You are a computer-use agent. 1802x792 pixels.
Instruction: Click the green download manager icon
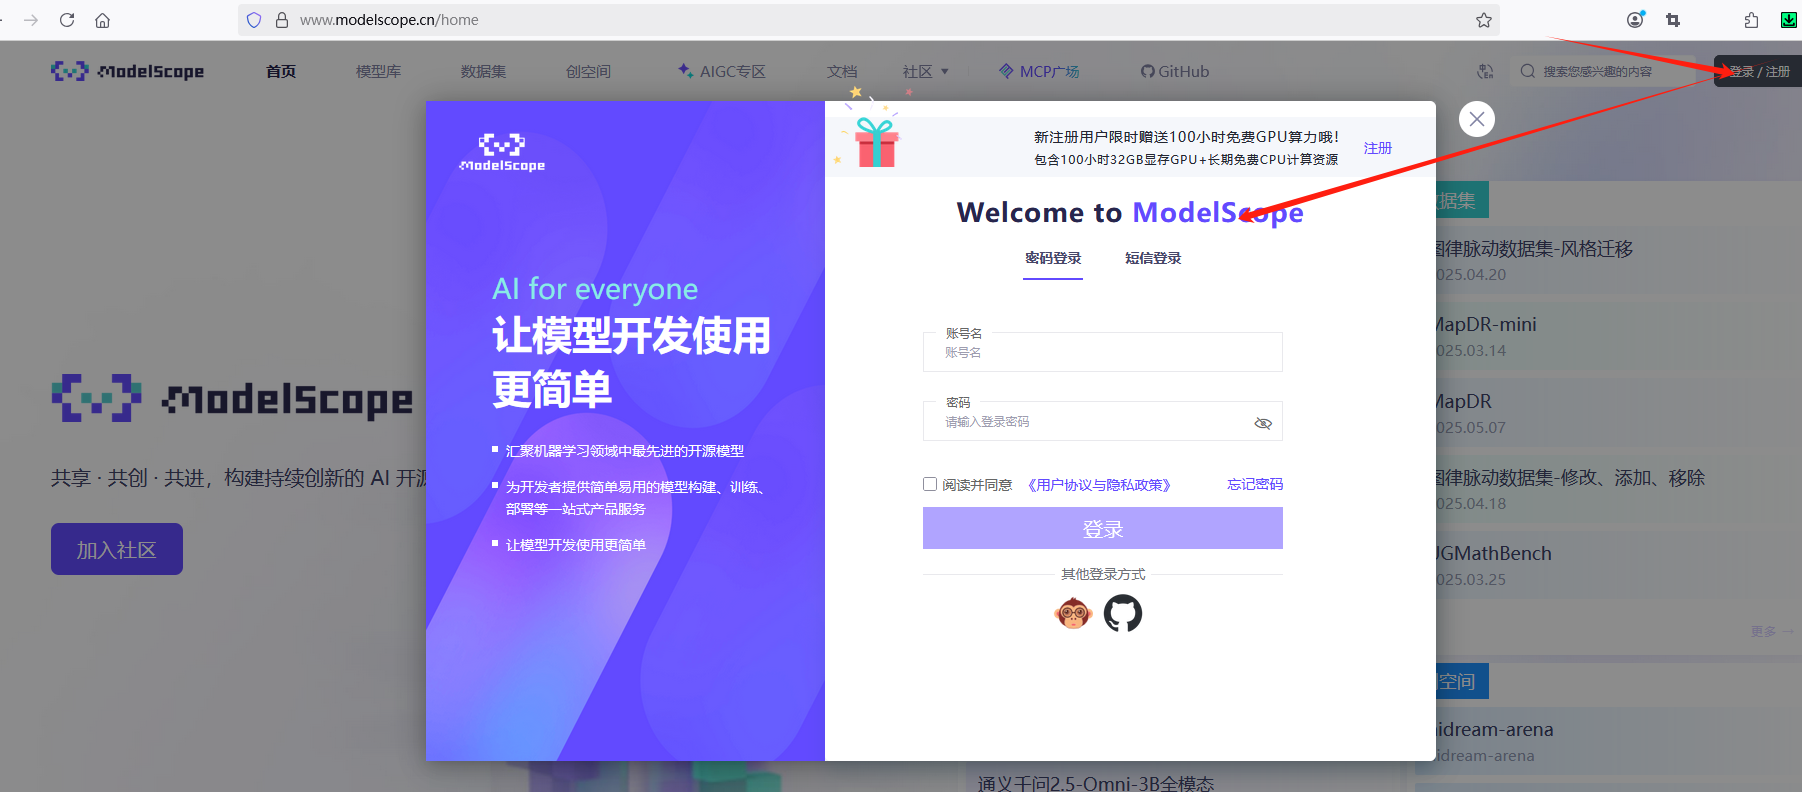1789,19
